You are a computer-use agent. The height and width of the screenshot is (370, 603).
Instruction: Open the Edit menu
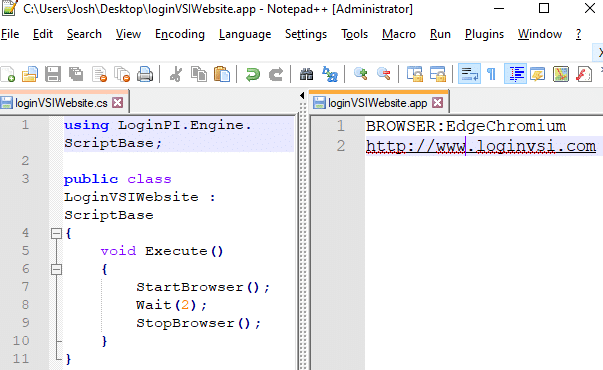[43, 34]
